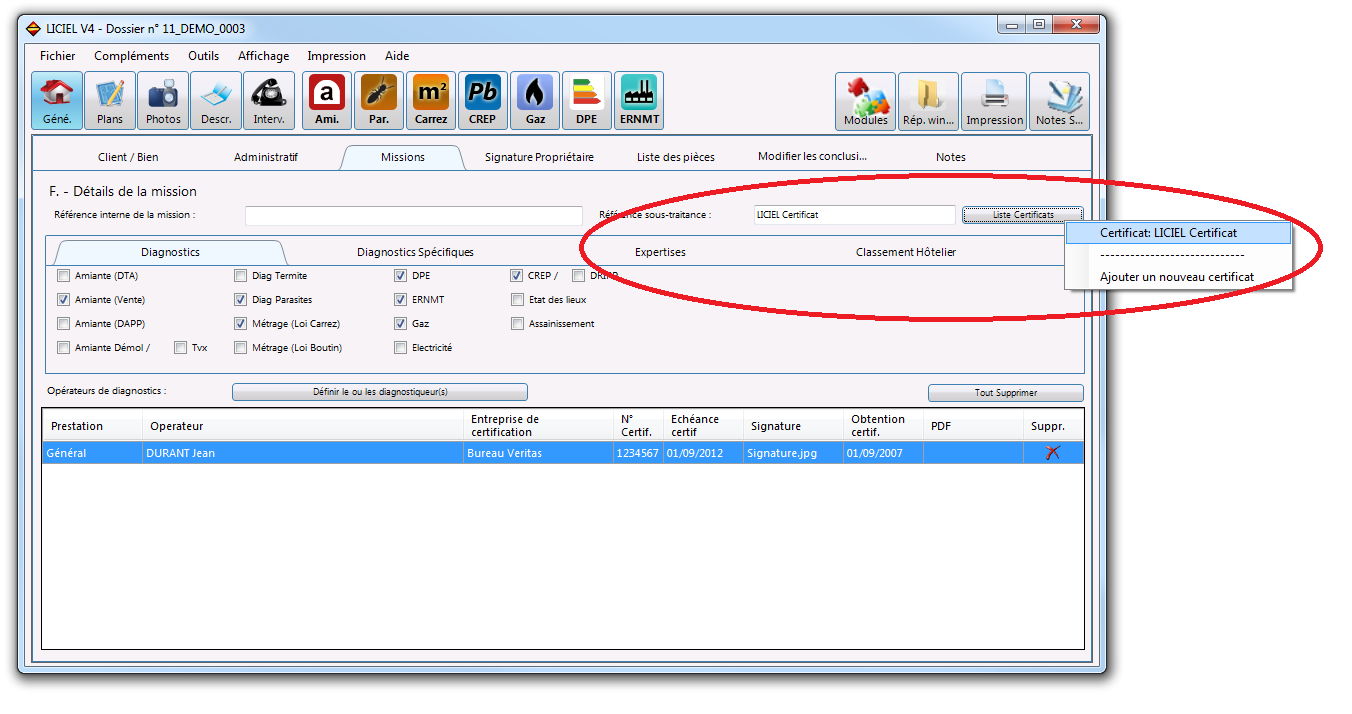Uncheck the Diag Parasites checkbox
The height and width of the screenshot is (714, 1352).
240,300
